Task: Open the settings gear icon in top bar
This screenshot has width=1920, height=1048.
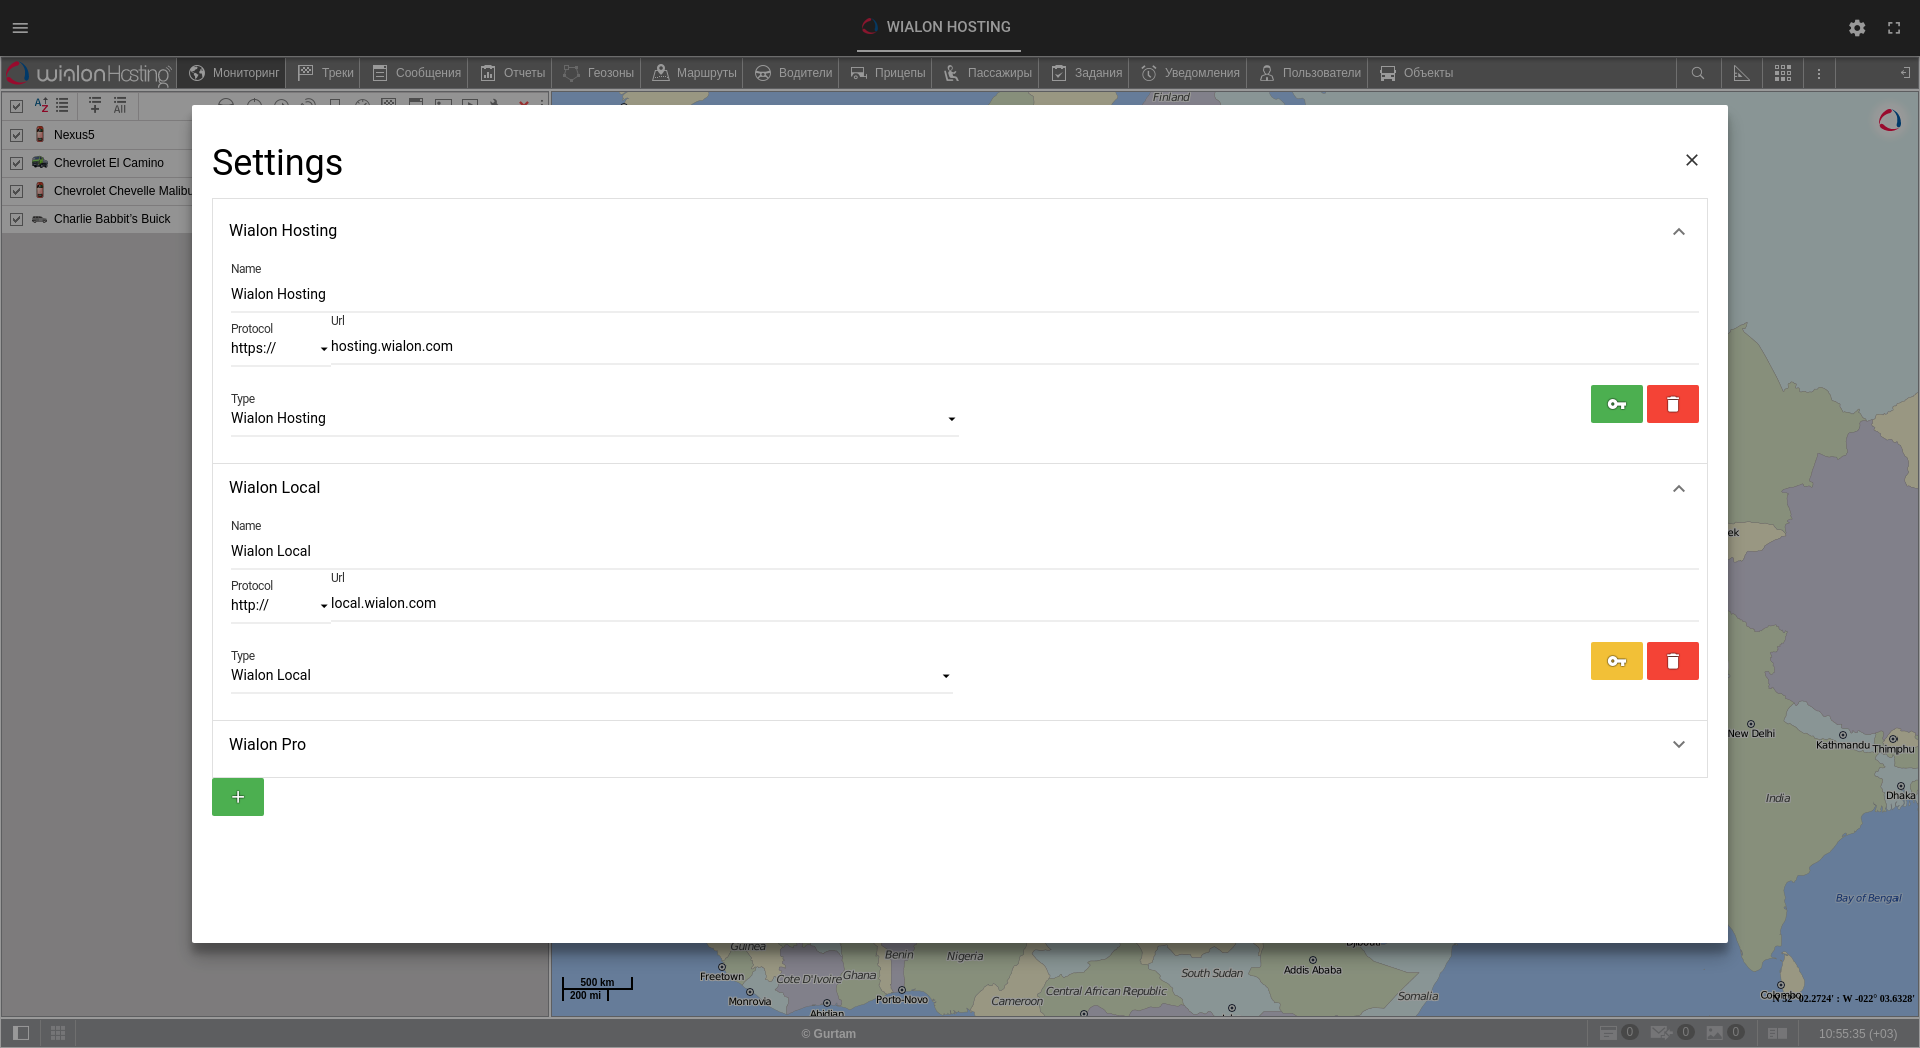Action: pyautogui.click(x=1857, y=28)
